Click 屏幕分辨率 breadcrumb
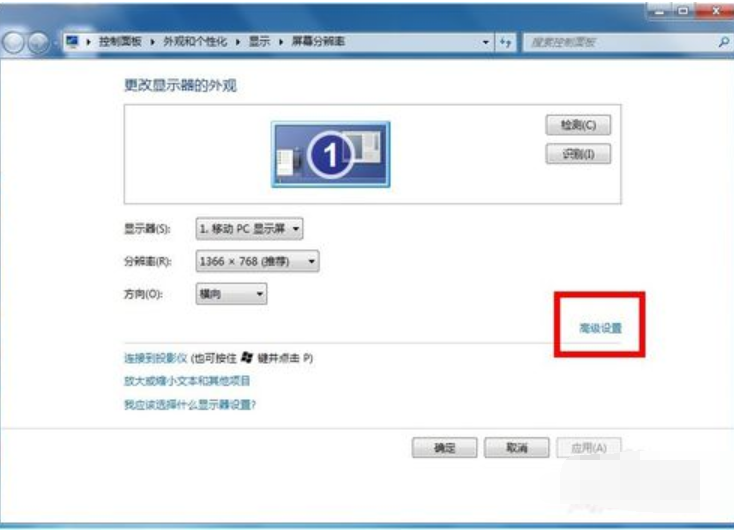 318,42
